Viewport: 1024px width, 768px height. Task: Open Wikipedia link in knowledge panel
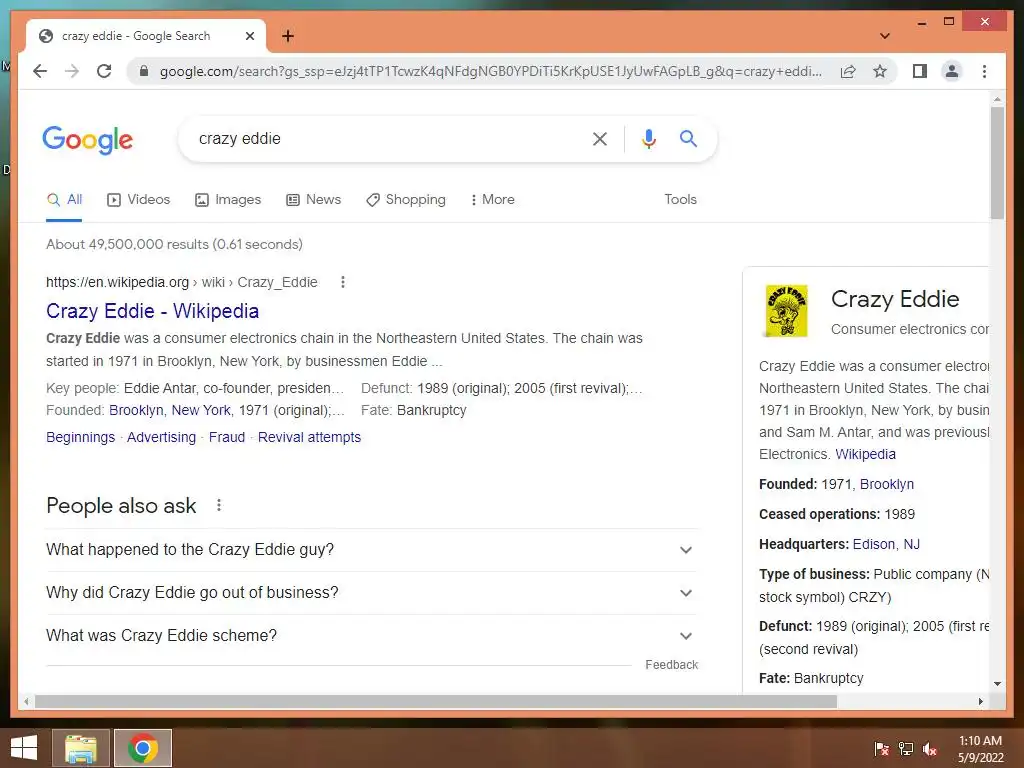tap(865, 455)
